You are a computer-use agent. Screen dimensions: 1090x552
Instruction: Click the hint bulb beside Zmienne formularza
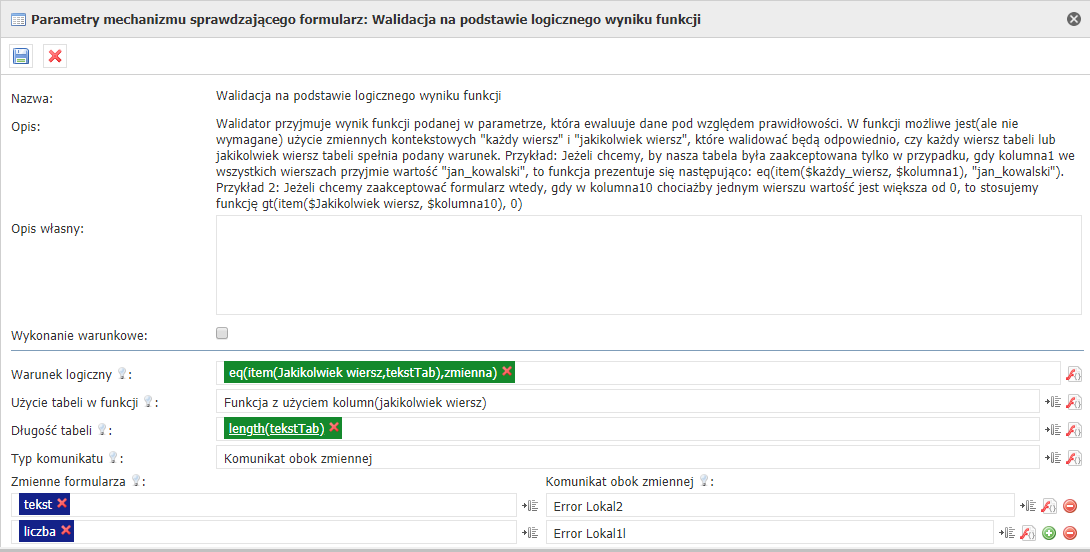[136, 481]
